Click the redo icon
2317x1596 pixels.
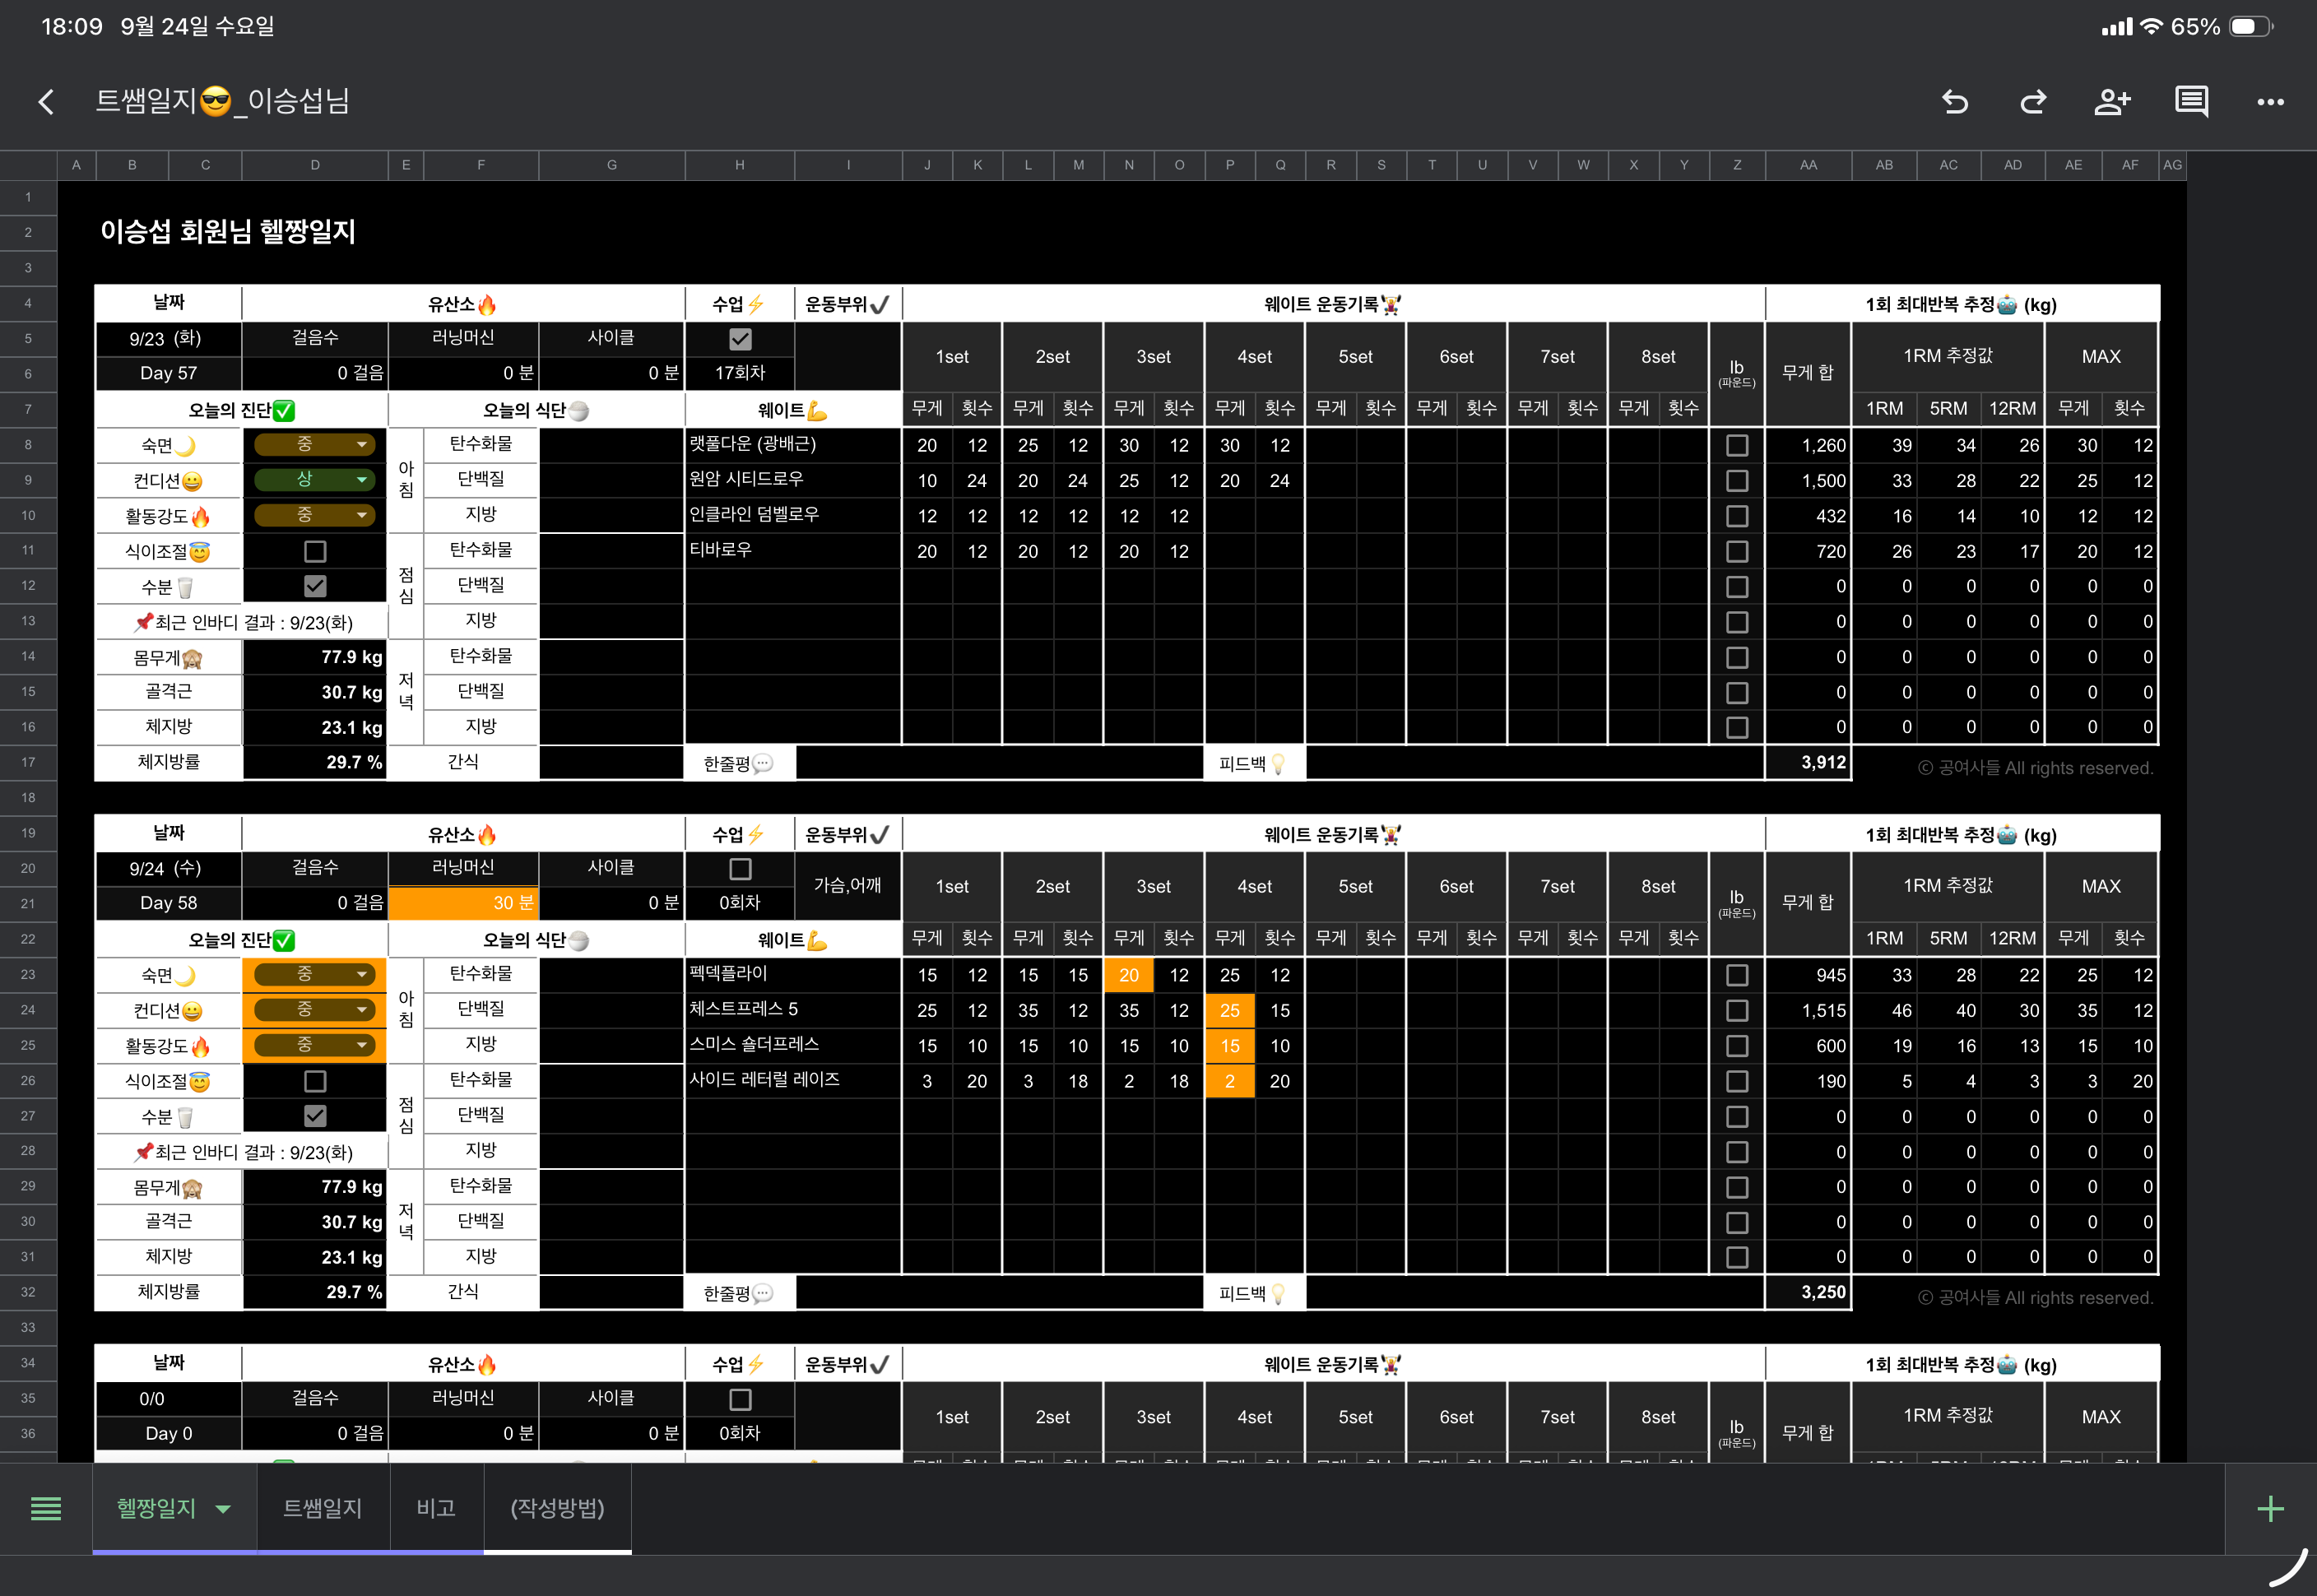pyautogui.click(x=2033, y=101)
